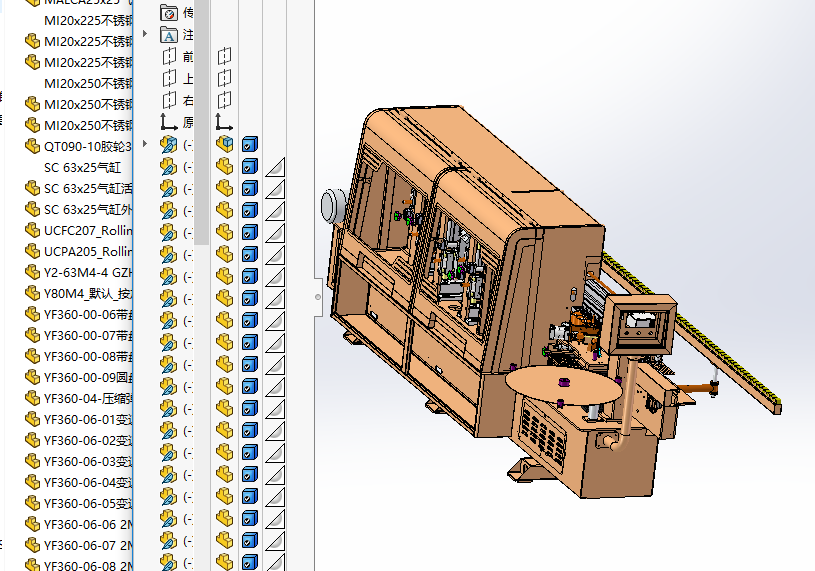Screen dimensions: 815x571
Task: Select the Y2-63M4-4 GZH part icon
Action: (32, 272)
